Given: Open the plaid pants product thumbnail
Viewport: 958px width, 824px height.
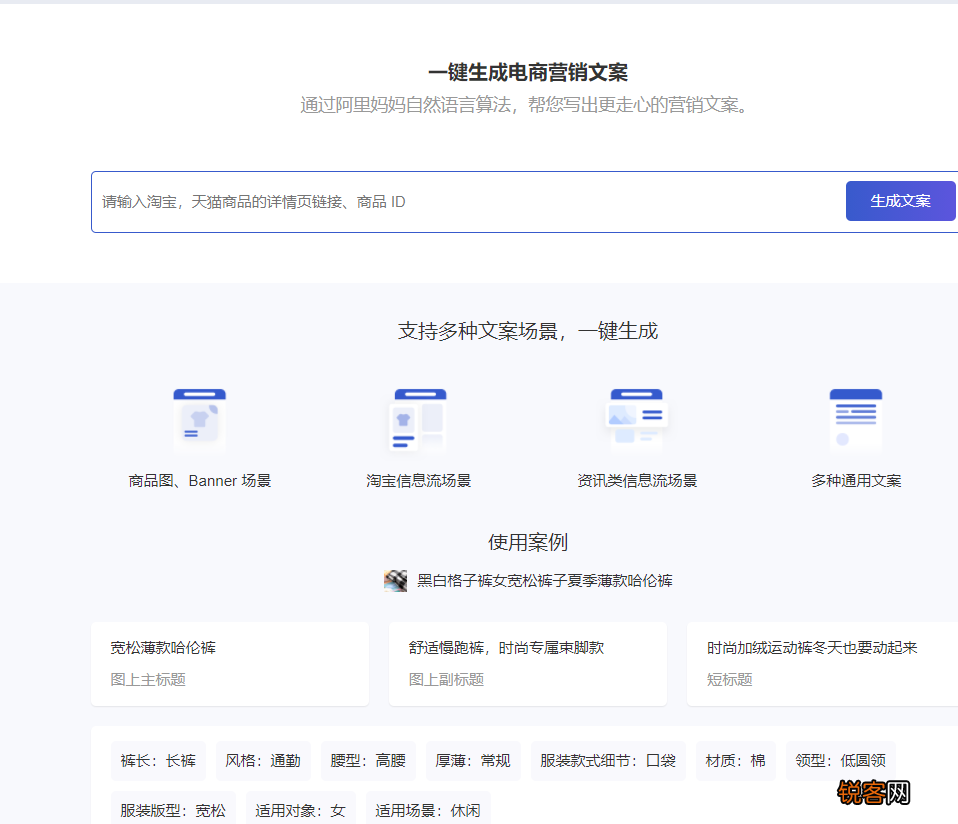Looking at the screenshot, I should coord(395,581).
